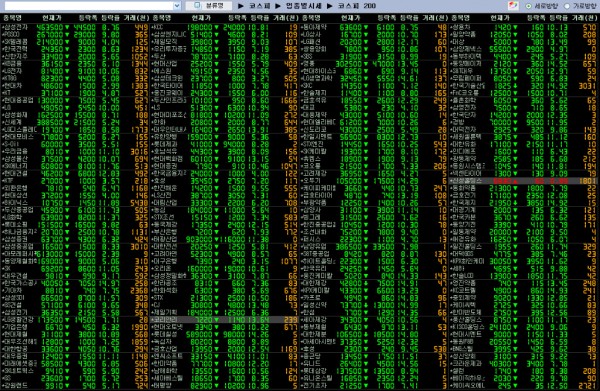
Task: Click inside the top-left search input box
Action: 88,6
